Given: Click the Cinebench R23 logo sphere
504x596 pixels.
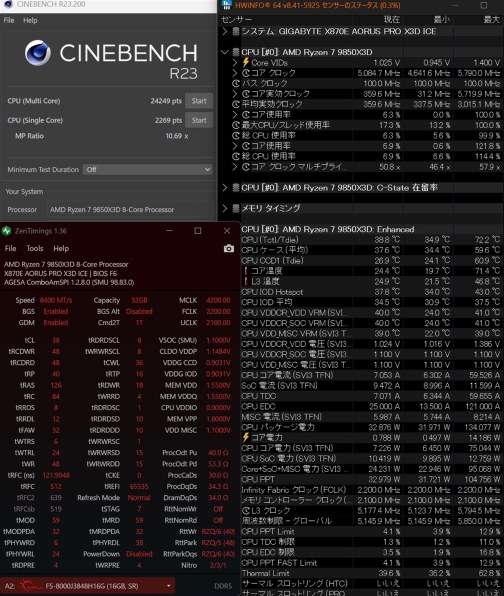Looking at the screenshot, I should (x=38, y=53).
